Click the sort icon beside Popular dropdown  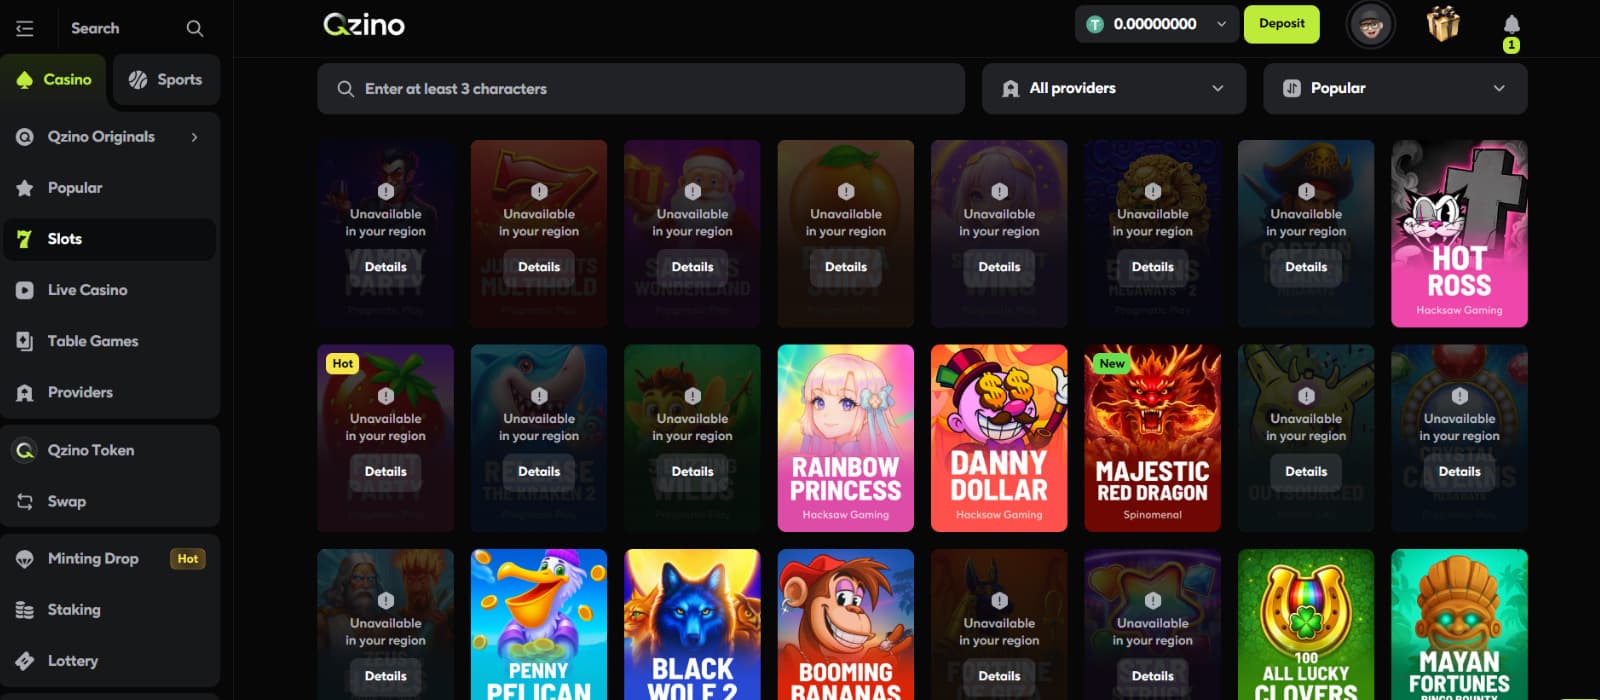click(x=1292, y=88)
